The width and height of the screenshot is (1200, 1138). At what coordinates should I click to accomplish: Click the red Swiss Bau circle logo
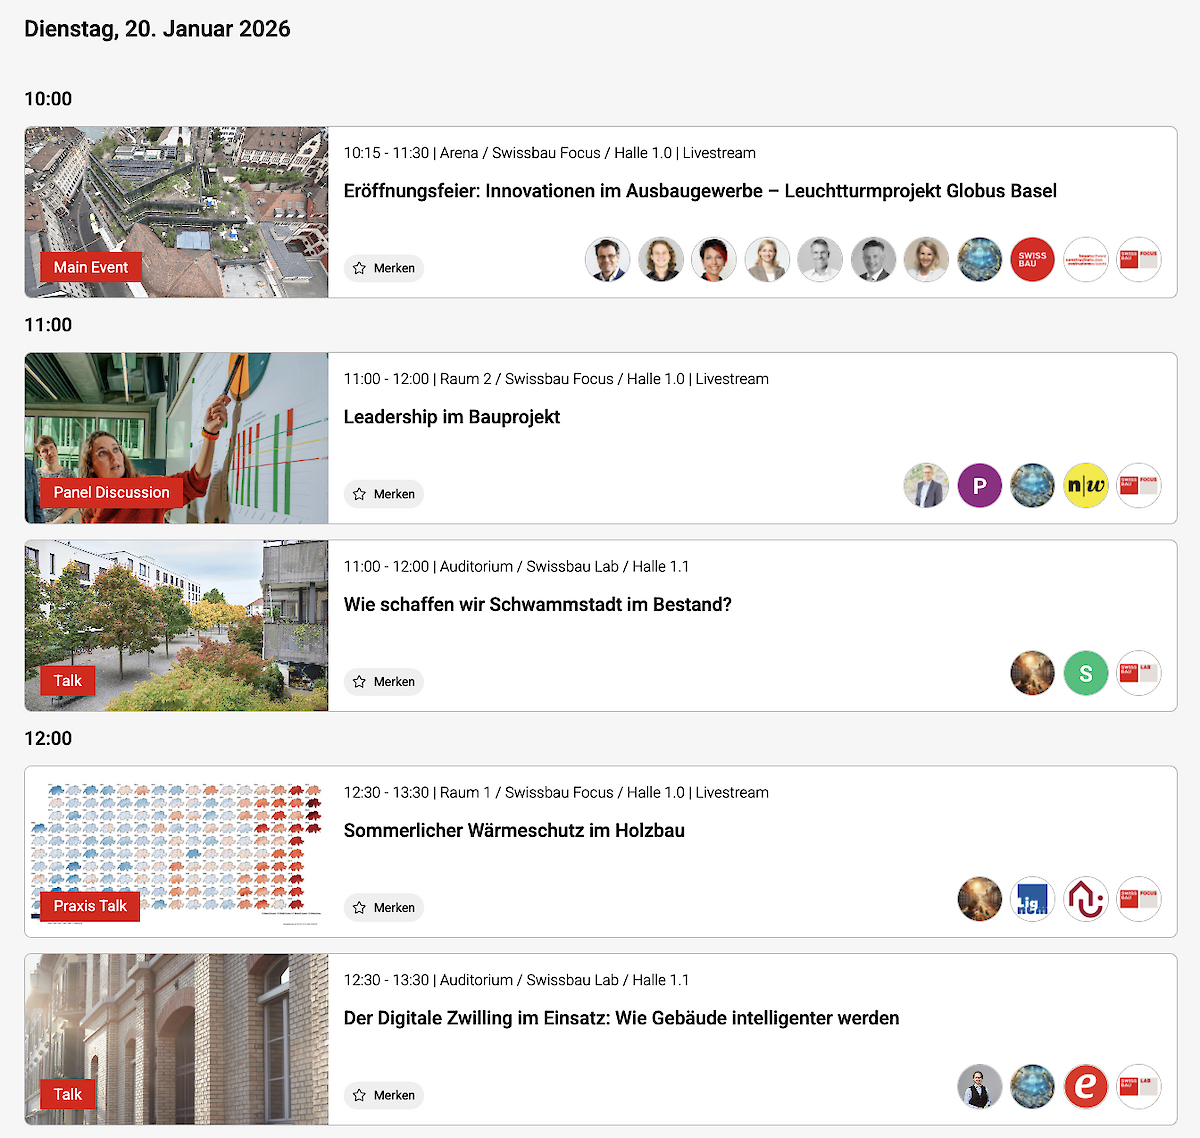[x=1032, y=260]
